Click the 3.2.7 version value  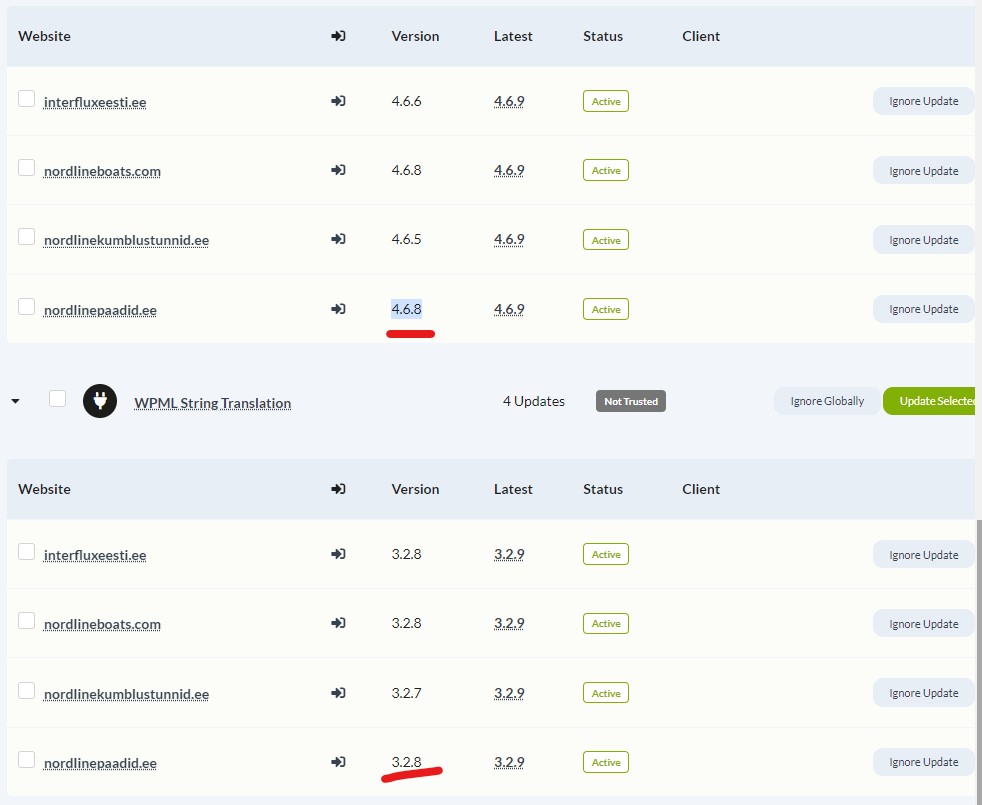pyautogui.click(x=406, y=693)
